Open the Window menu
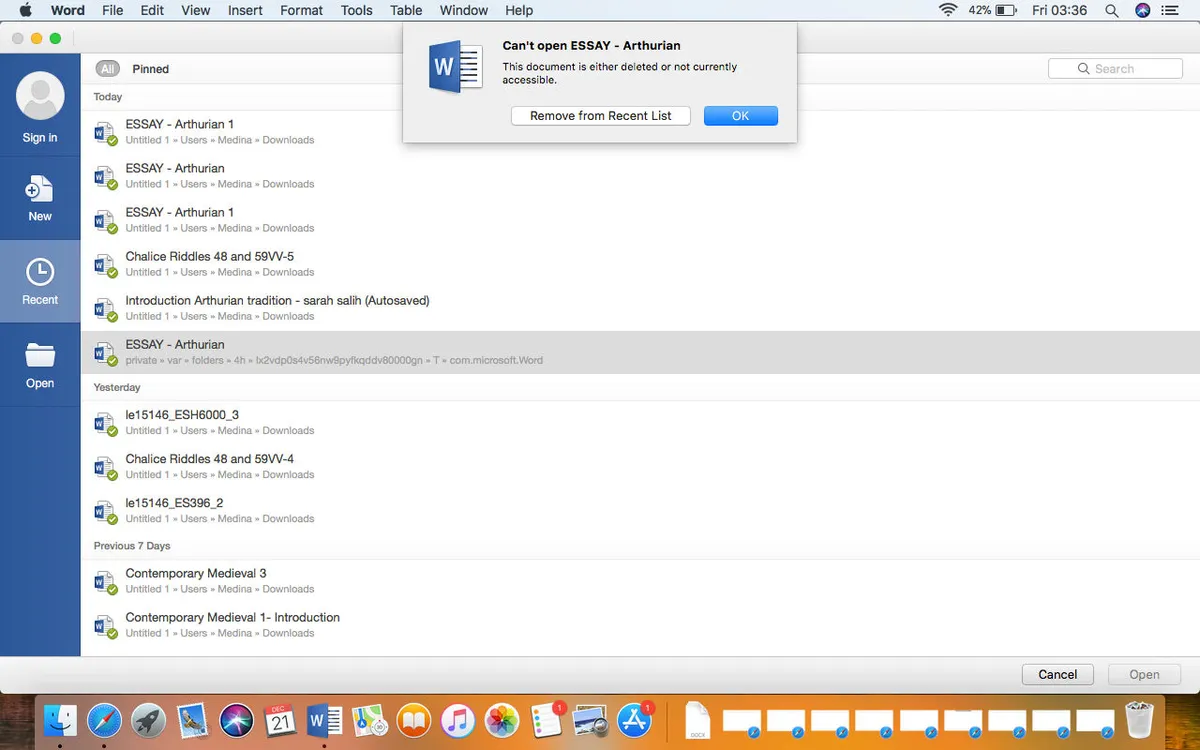Screen dimensions: 1200x750 click(464, 10)
